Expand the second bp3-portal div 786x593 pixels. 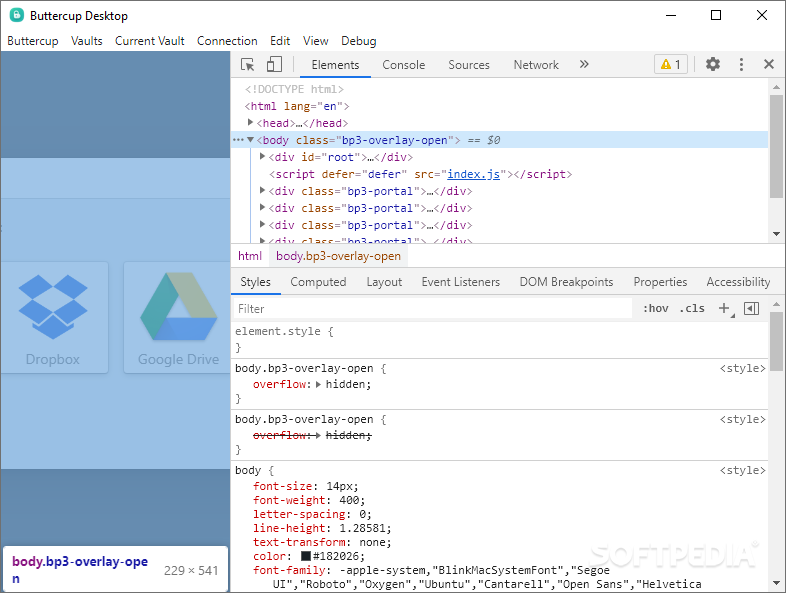tap(262, 208)
